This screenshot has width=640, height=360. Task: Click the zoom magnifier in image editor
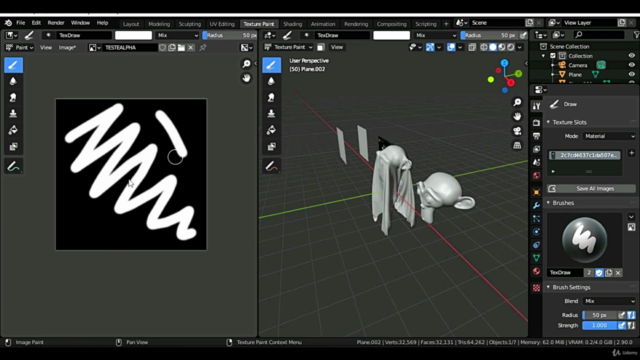coord(246,64)
